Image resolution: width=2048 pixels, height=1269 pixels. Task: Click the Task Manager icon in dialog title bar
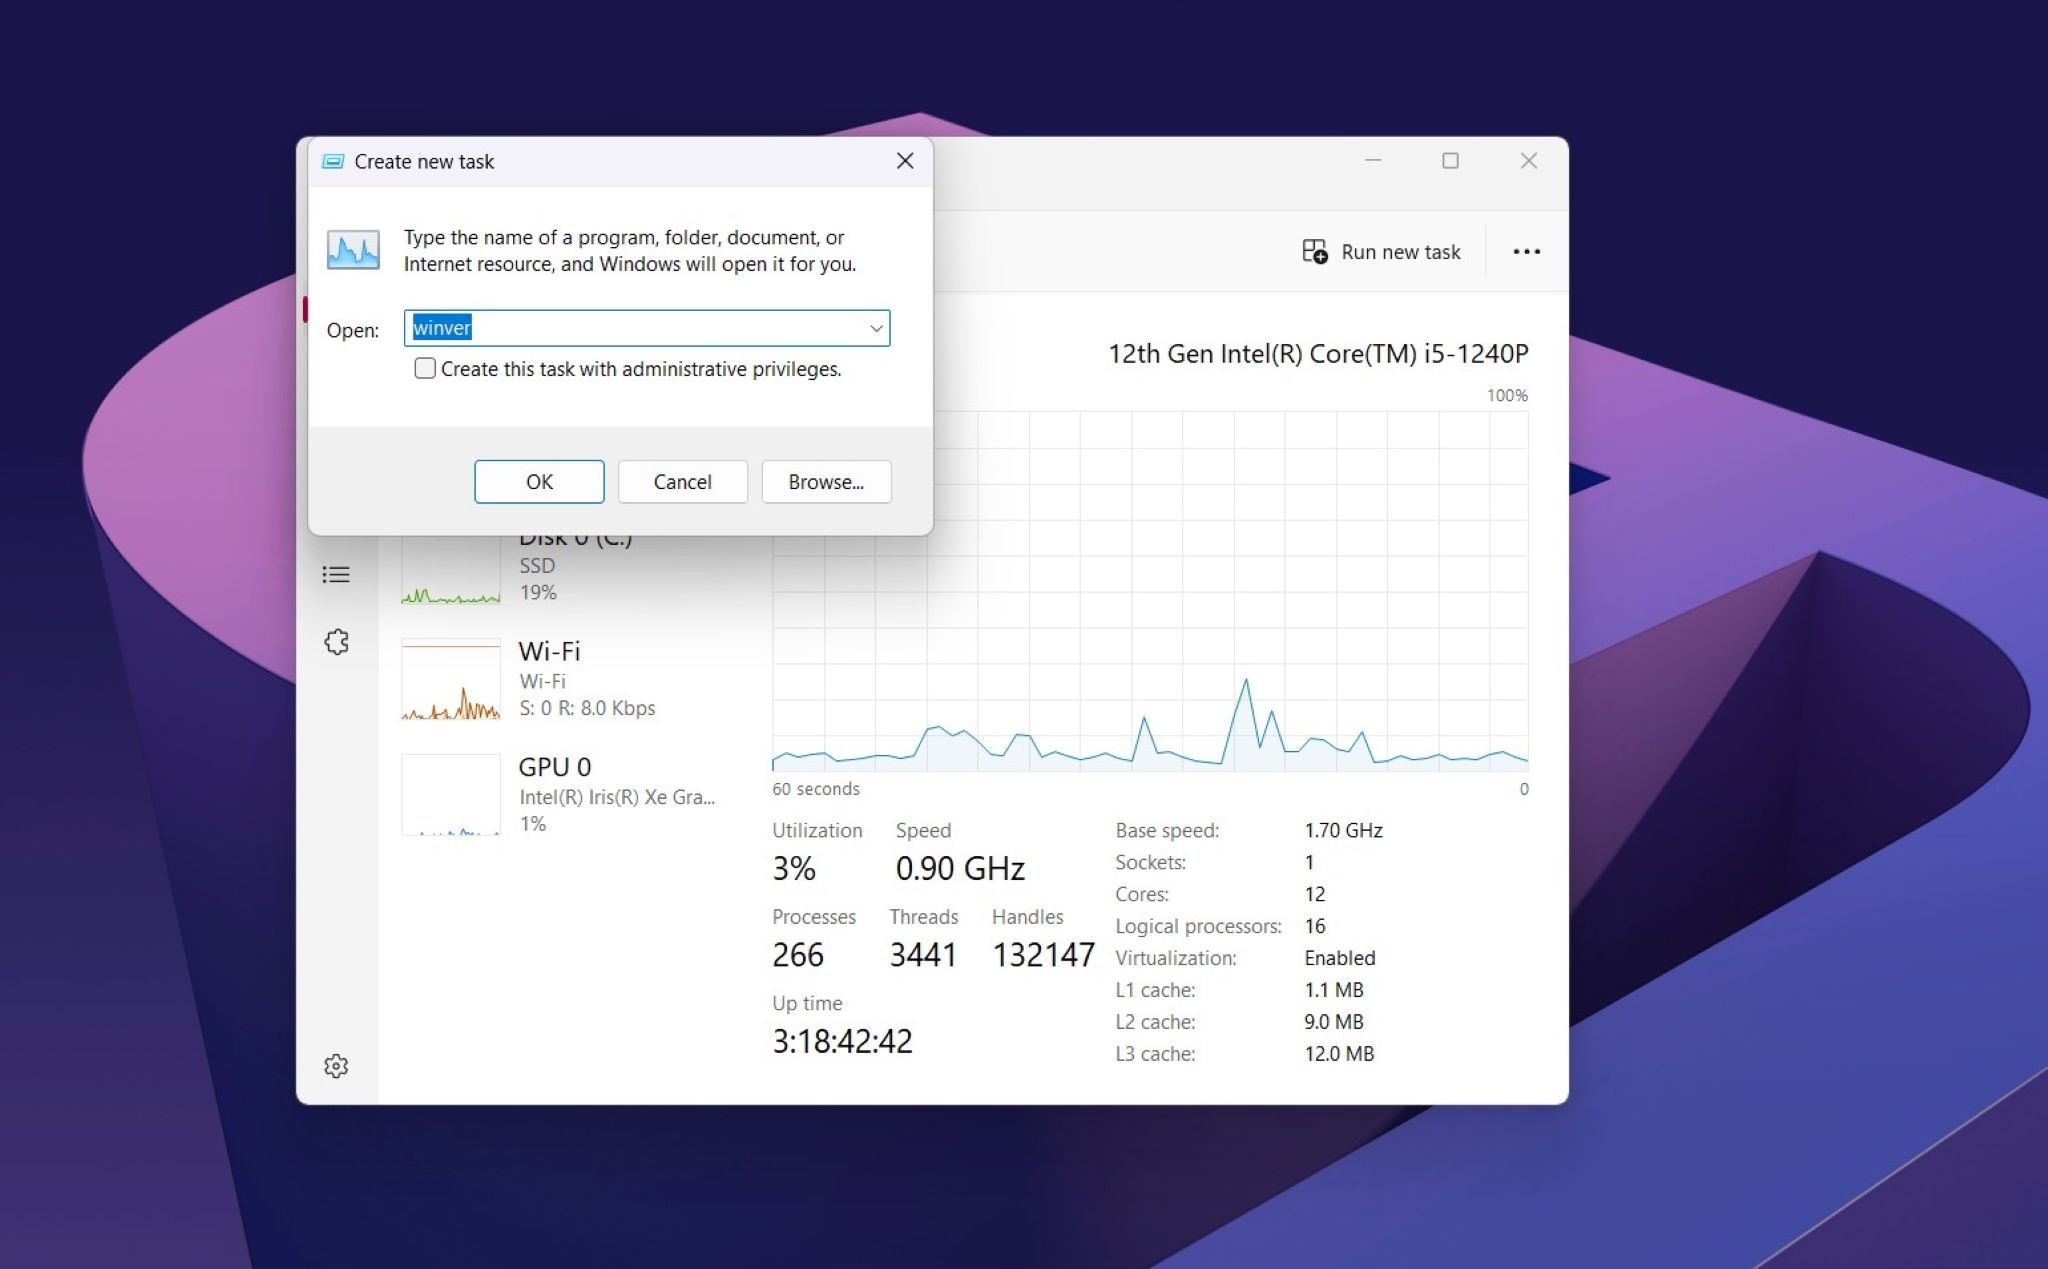click(x=333, y=160)
